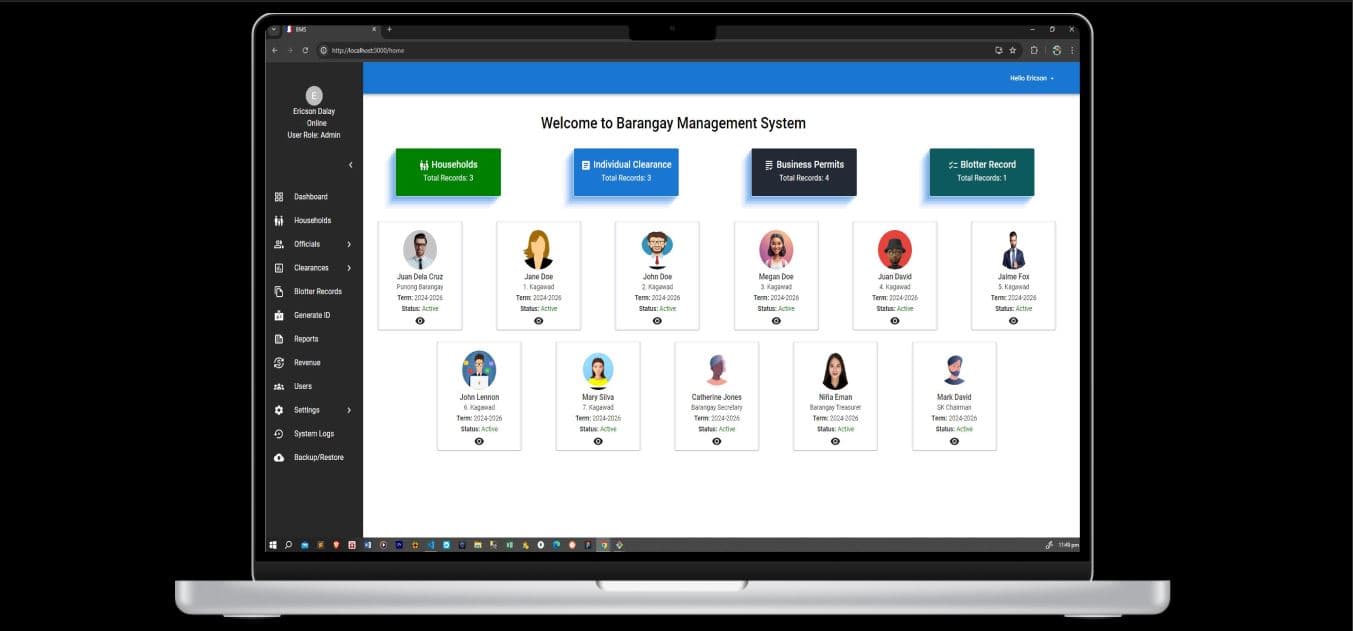The width and height of the screenshot is (1353, 631).
Task: Click the Blotter Record summary card
Action: [x=980, y=170]
